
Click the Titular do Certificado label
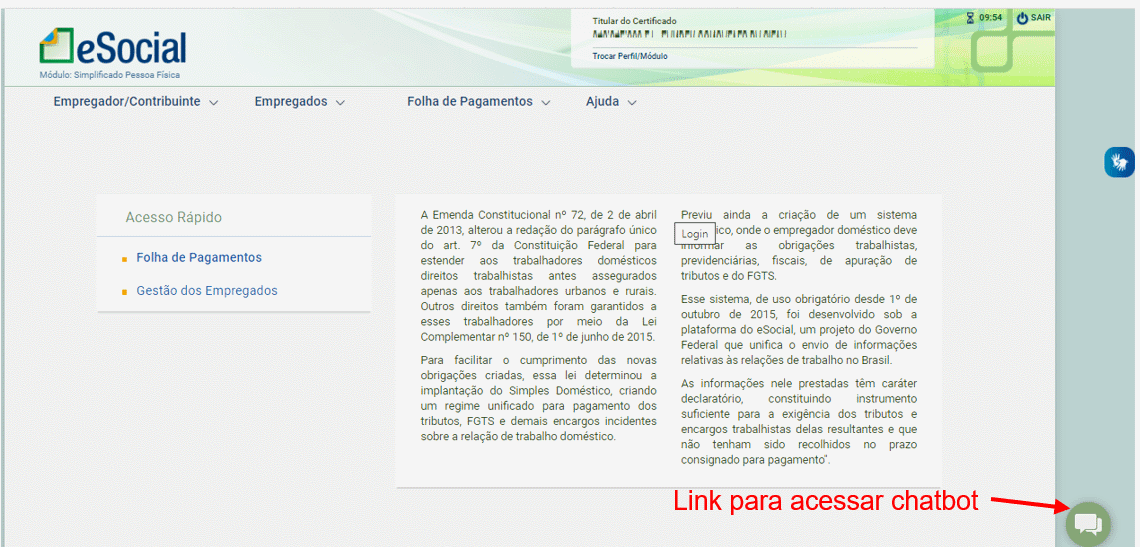pyautogui.click(x=634, y=21)
